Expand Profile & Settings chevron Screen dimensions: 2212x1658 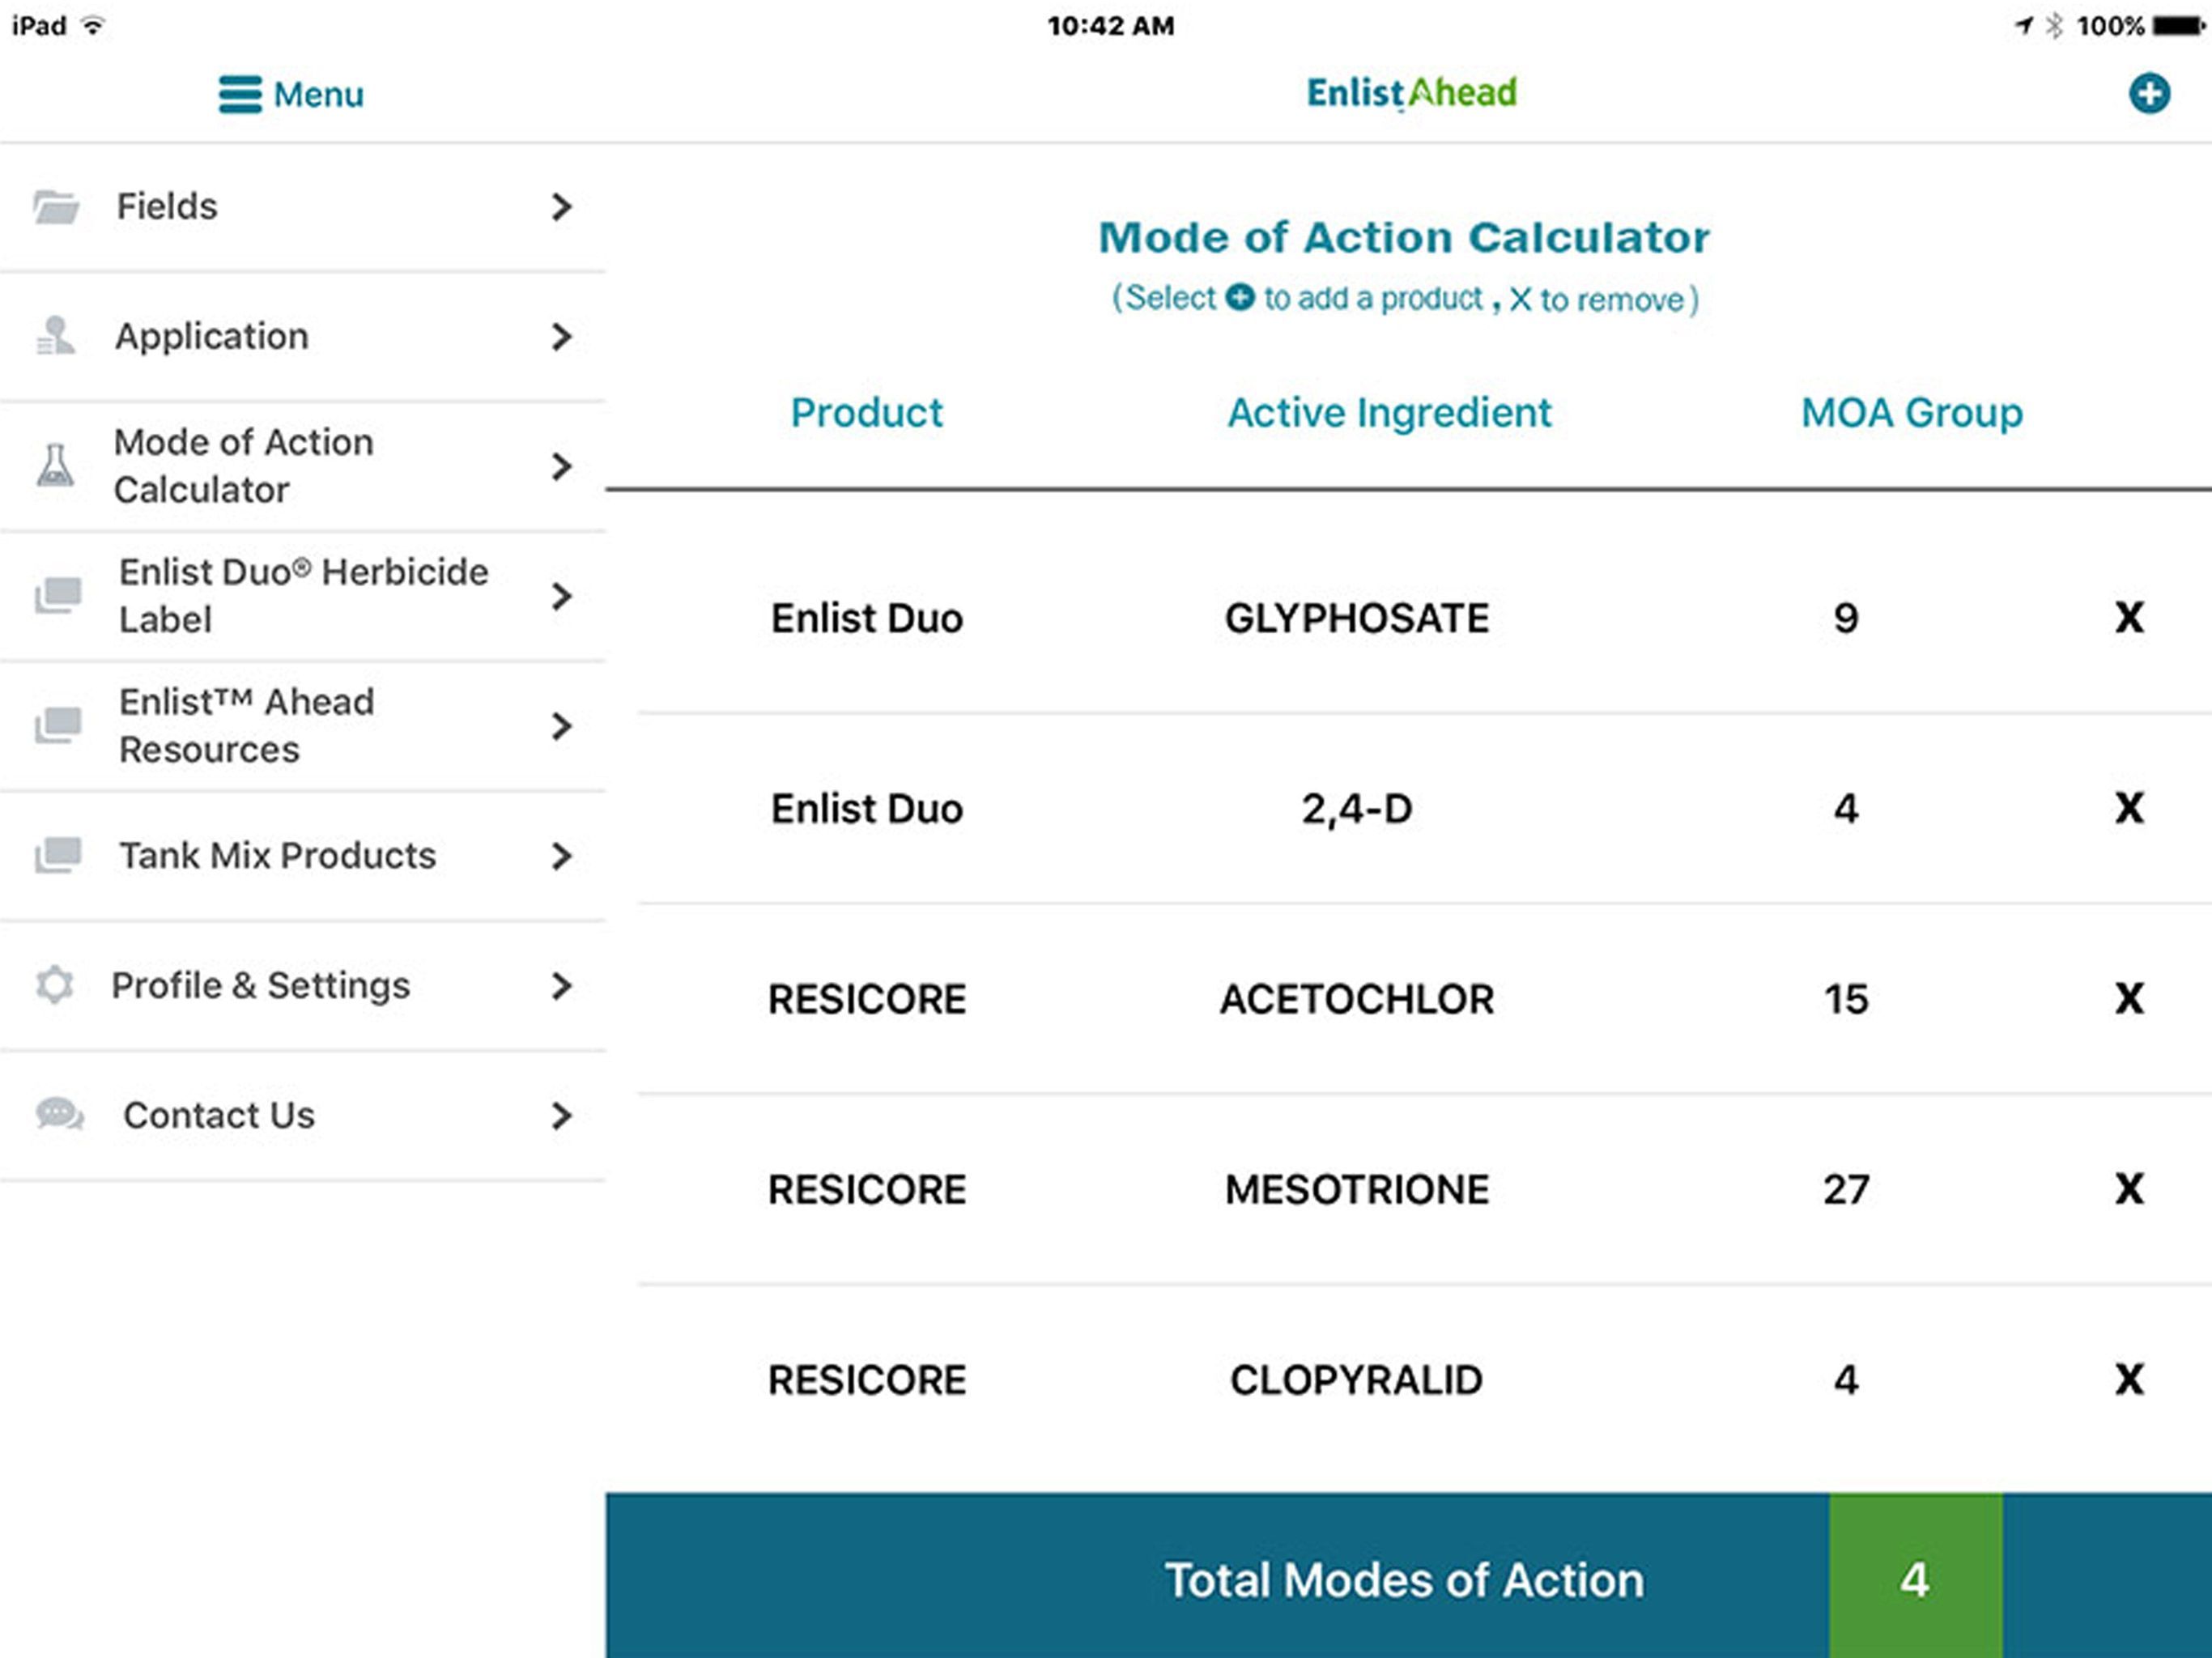click(562, 986)
